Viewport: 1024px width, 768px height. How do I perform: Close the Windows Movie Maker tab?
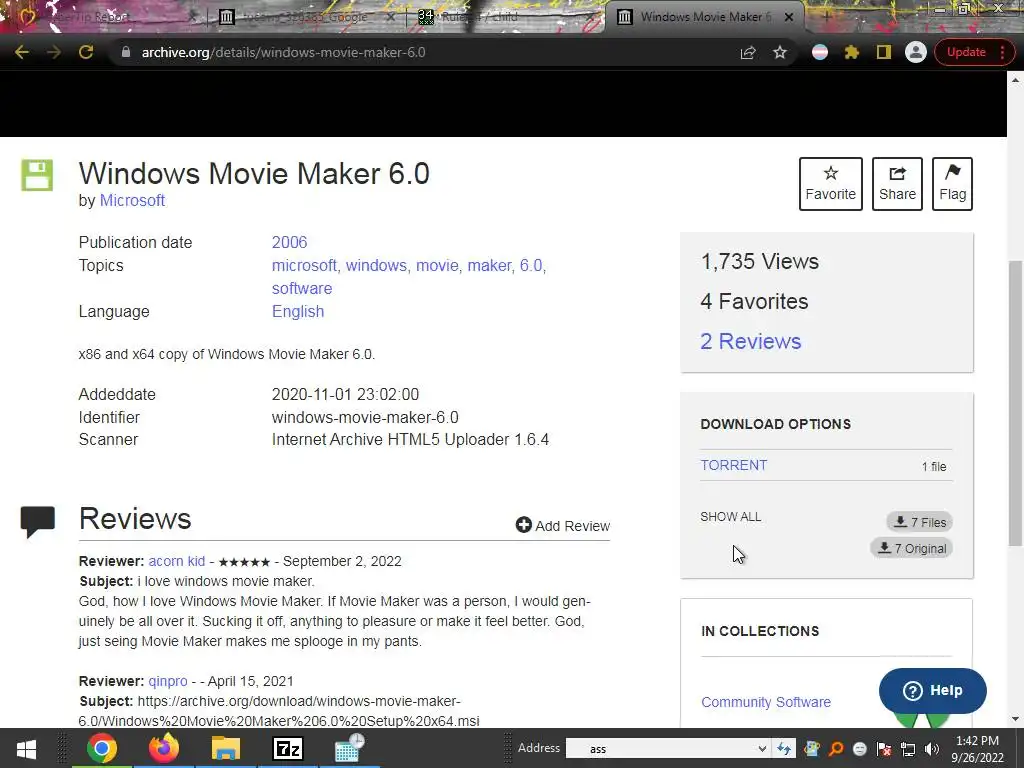pyautogui.click(x=789, y=18)
